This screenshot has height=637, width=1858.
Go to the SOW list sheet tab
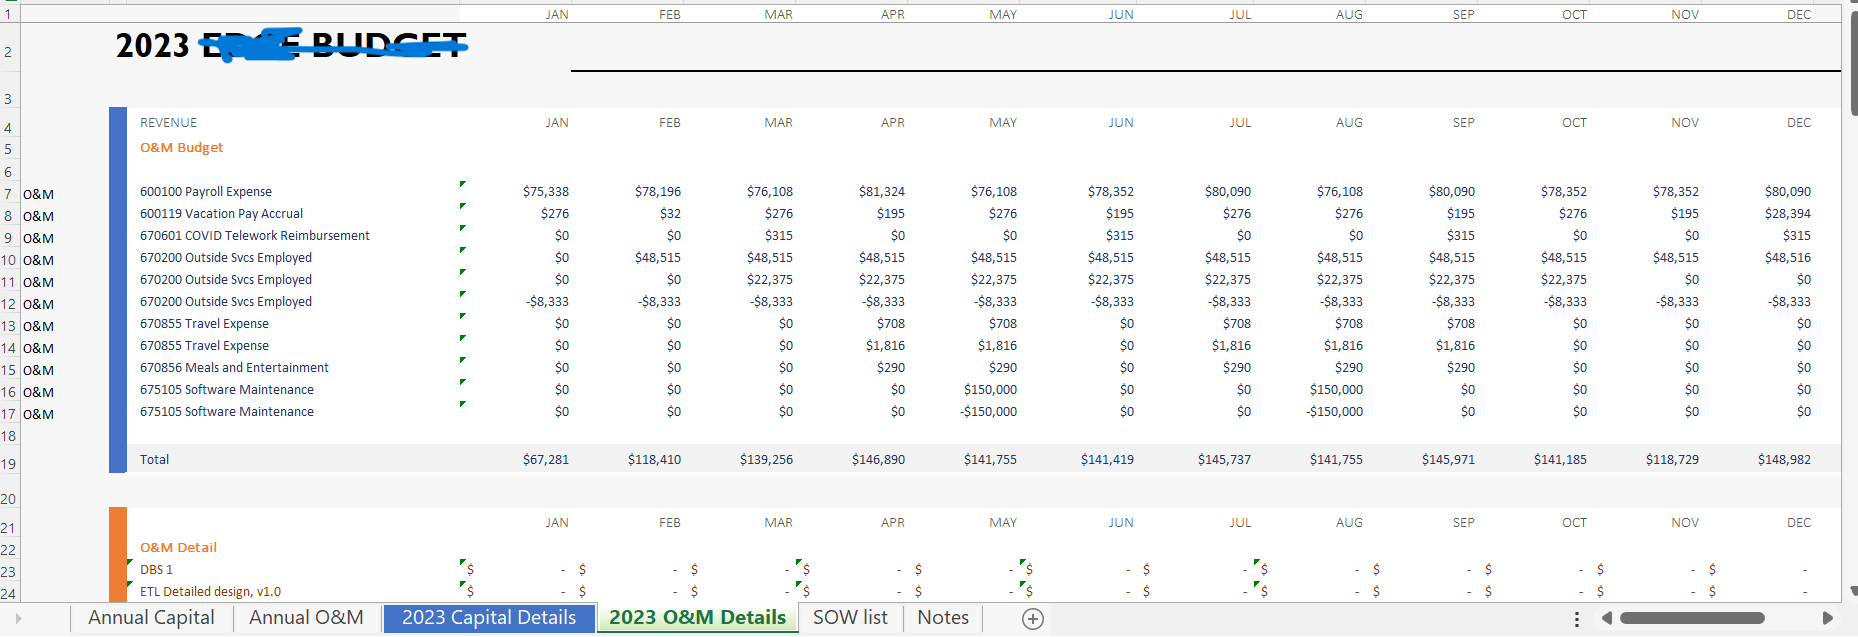[850, 618]
